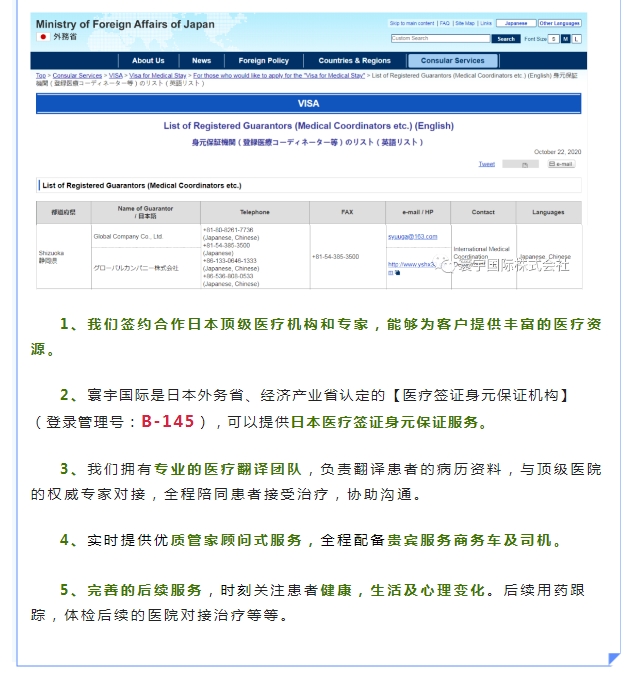Set font size to S

point(553,39)
